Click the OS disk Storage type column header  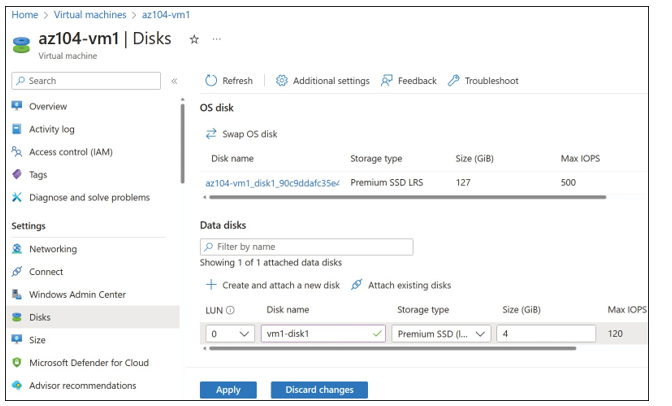(x=376, y=159)
